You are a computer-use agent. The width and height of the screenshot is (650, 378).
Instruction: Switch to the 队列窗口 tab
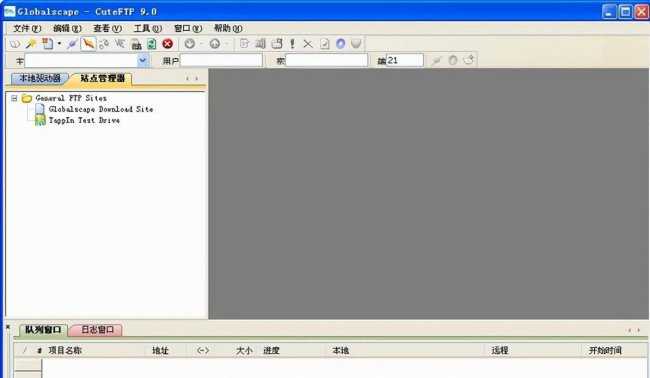pyautogui.click(x=43, y=330)
